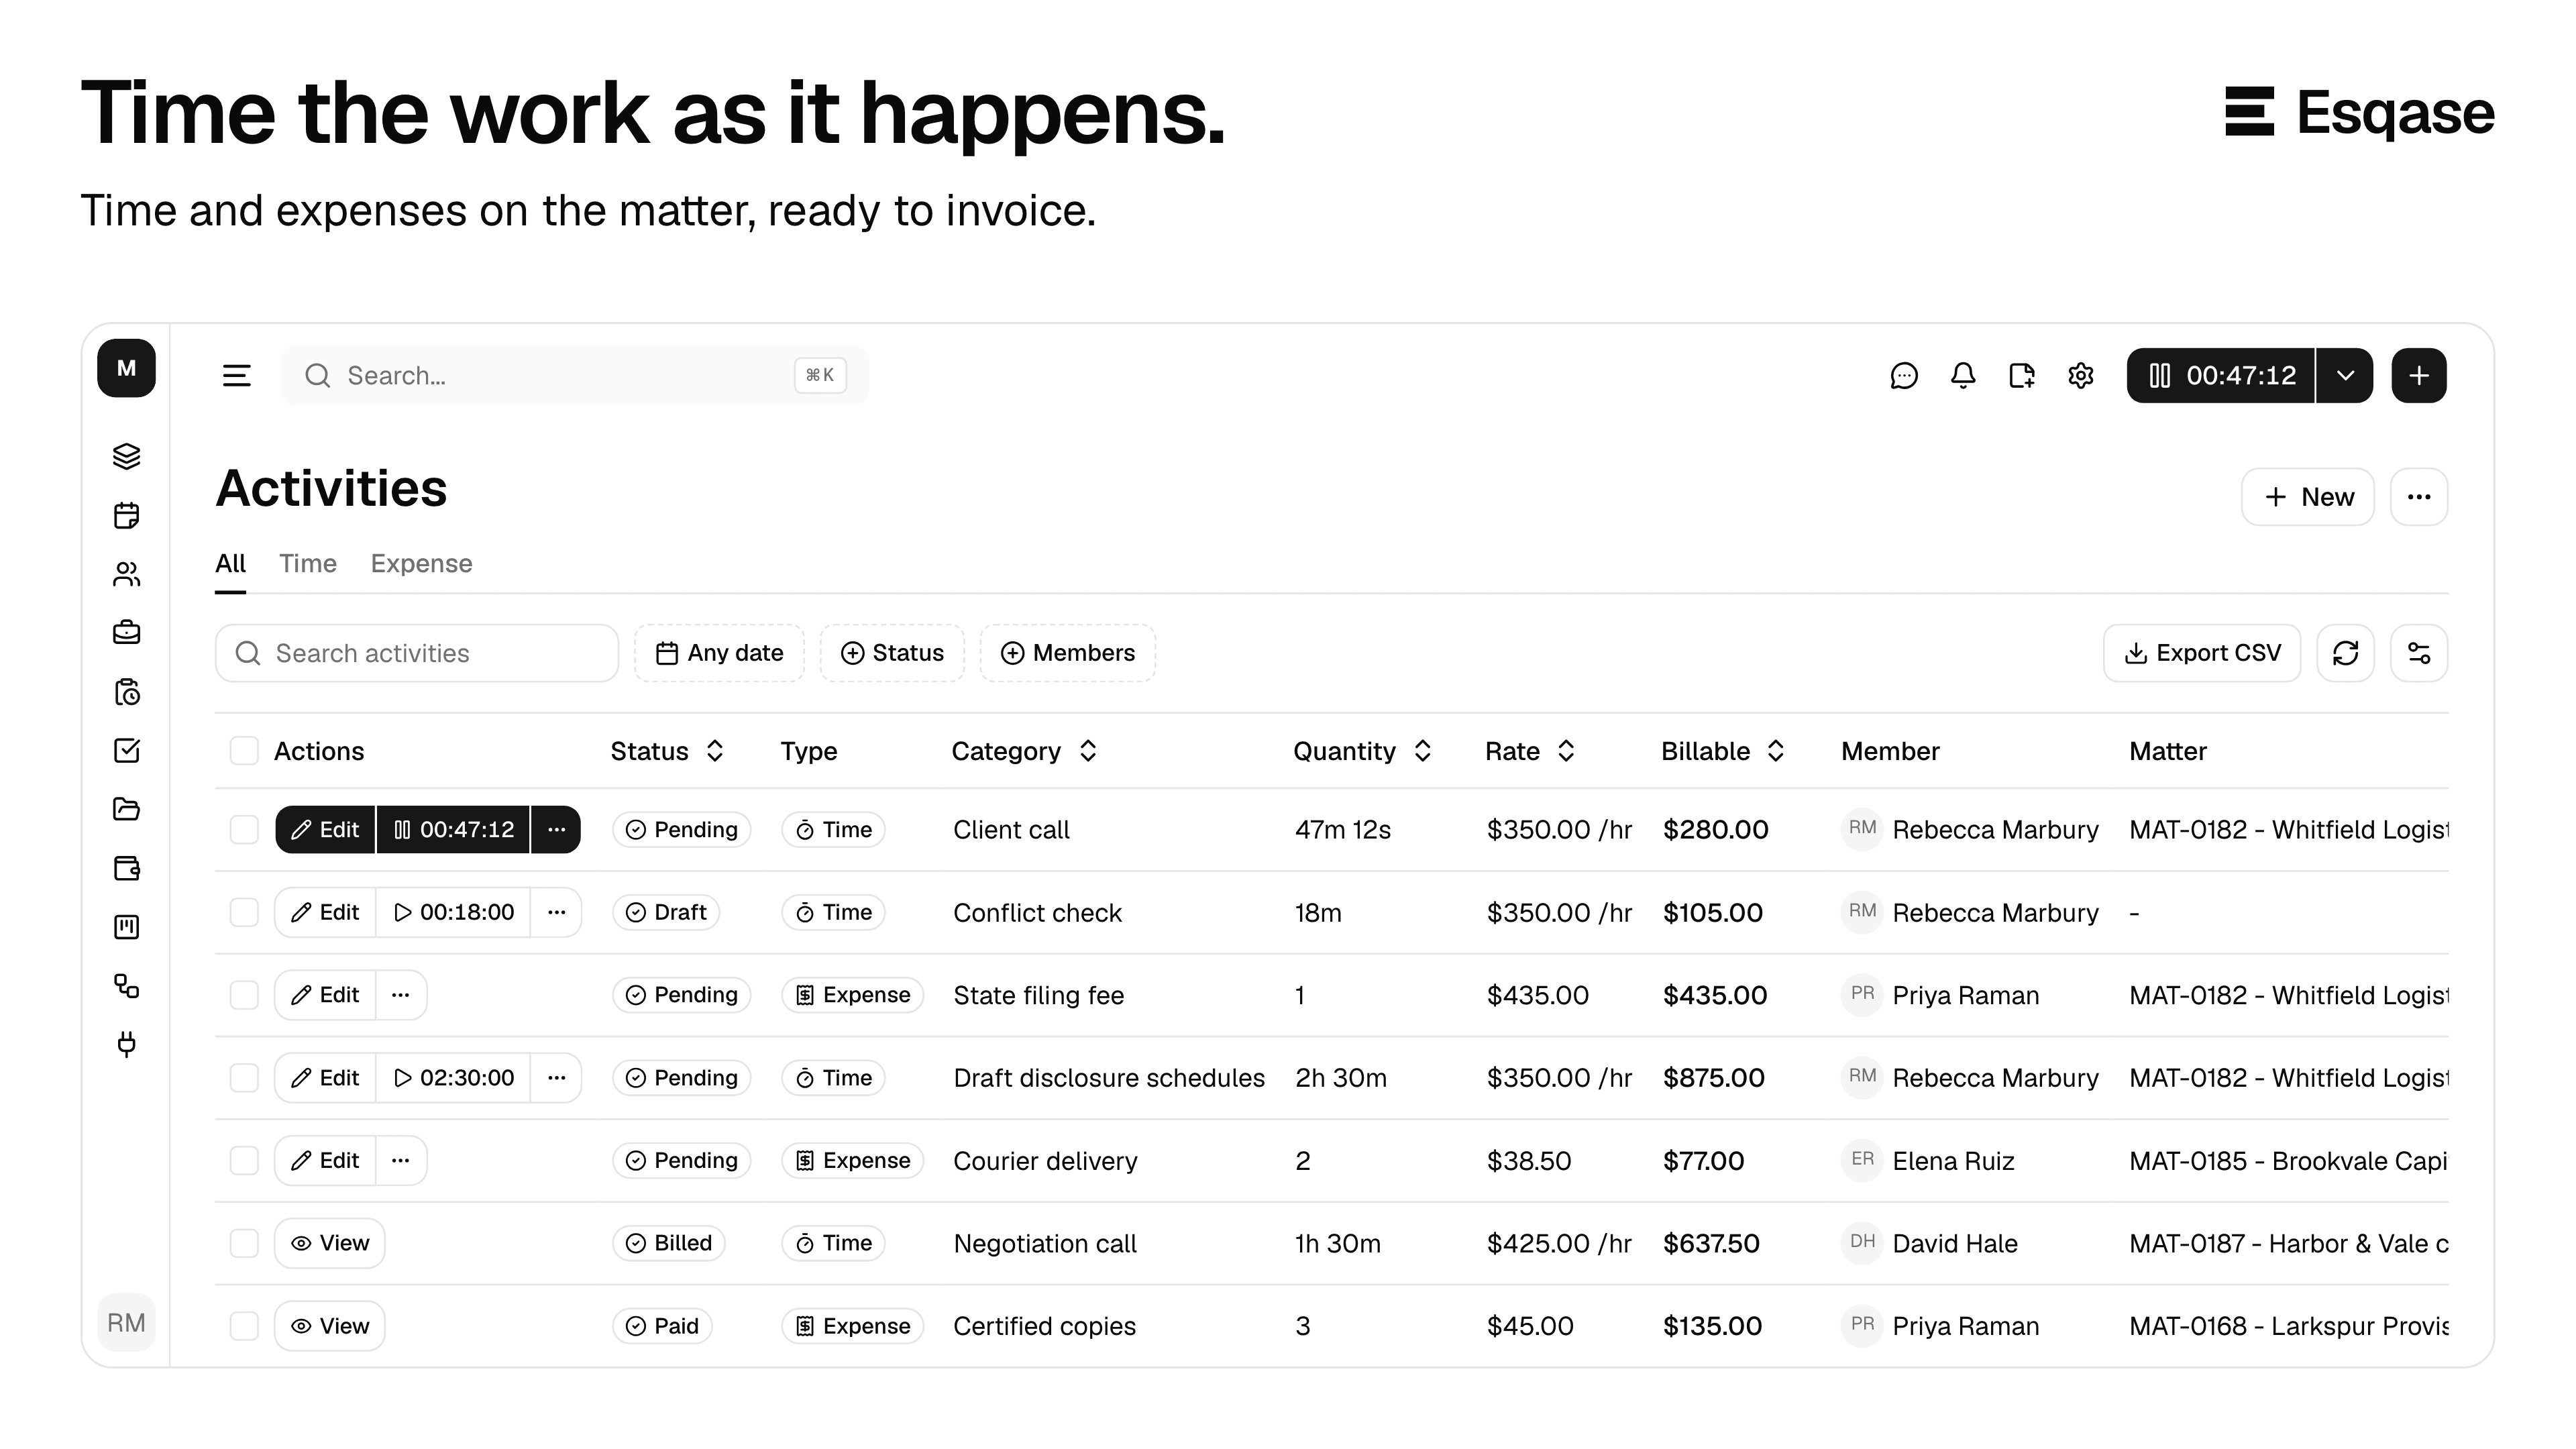This screenshot has height=1449, width=2576.
Task: Sort by the Billable column
Action: point(1722,751)
